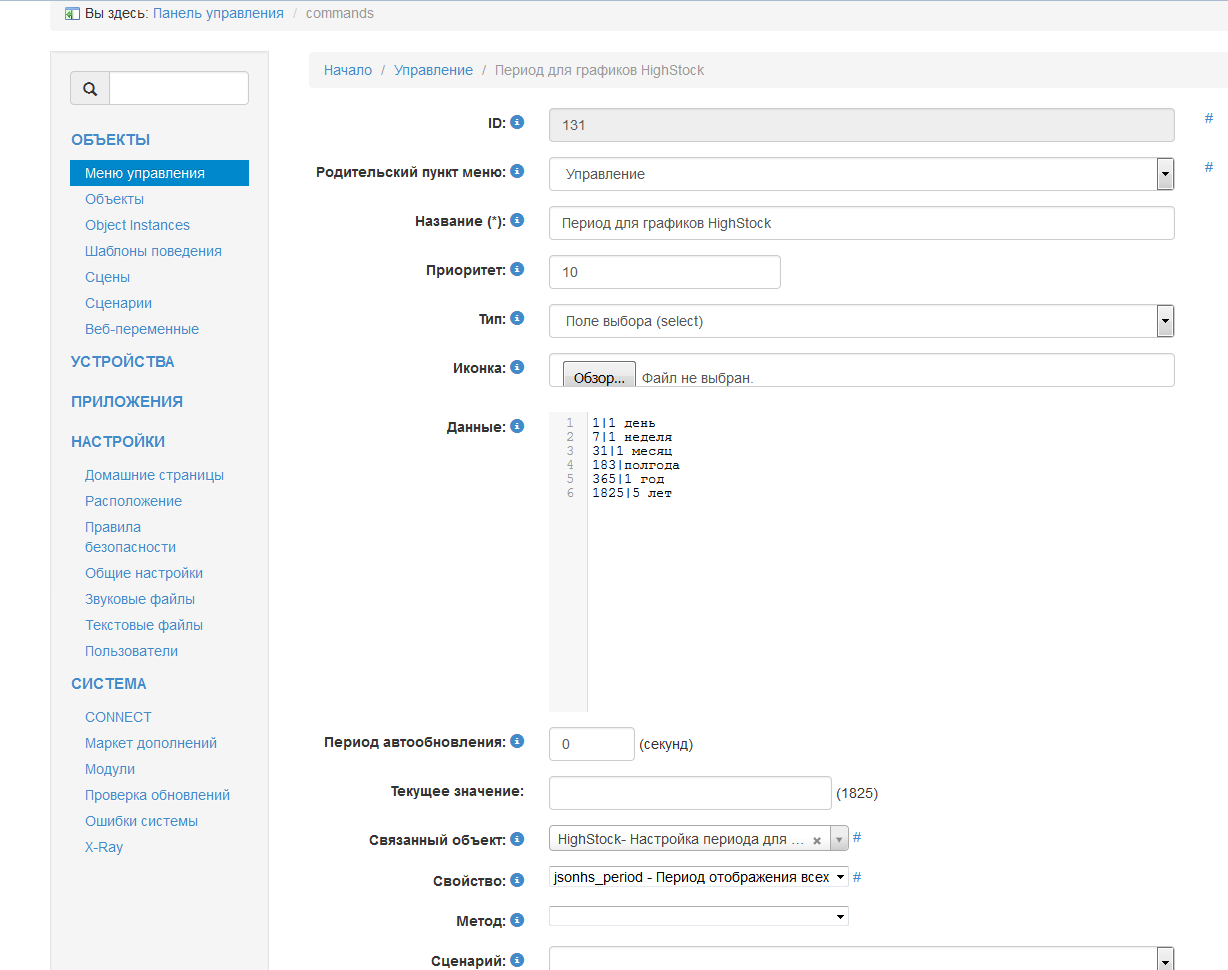Go to Маркет дополнений section

point(151,743)
